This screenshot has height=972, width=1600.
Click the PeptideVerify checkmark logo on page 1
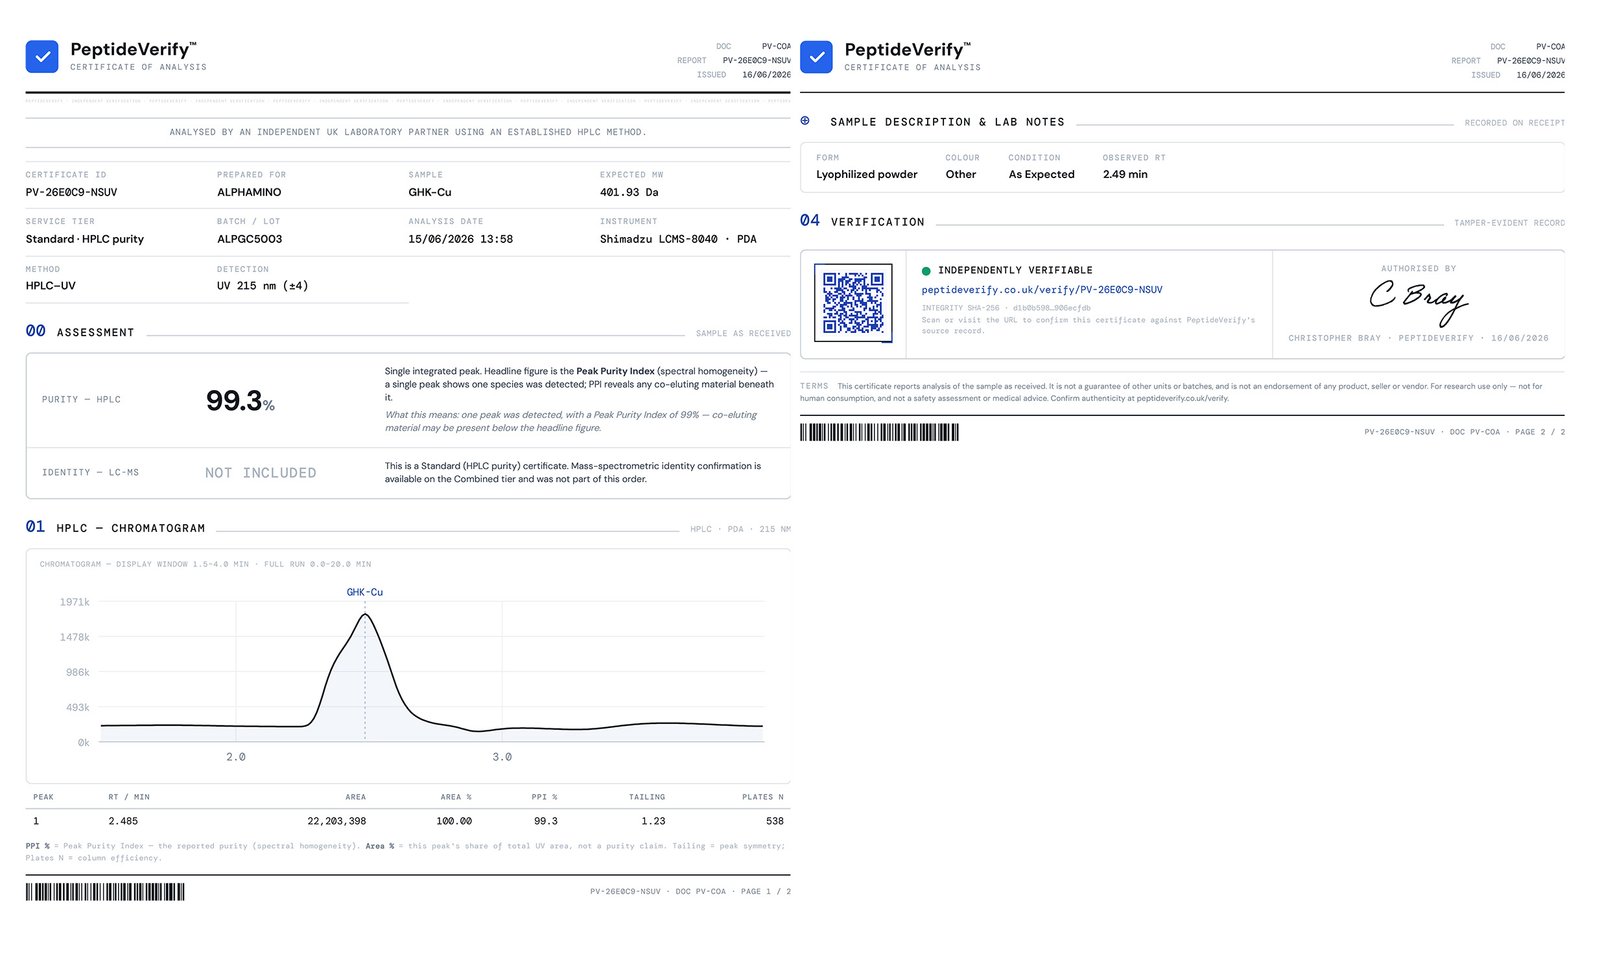click(x=42, y=57)
